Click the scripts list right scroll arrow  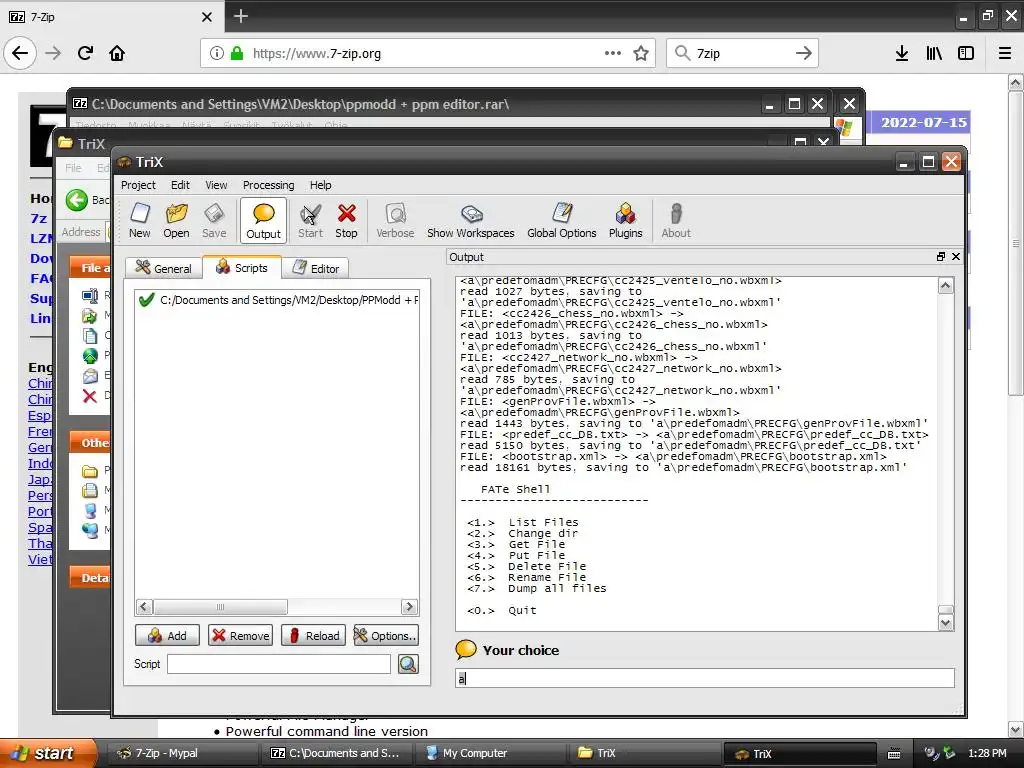[409, 607]
